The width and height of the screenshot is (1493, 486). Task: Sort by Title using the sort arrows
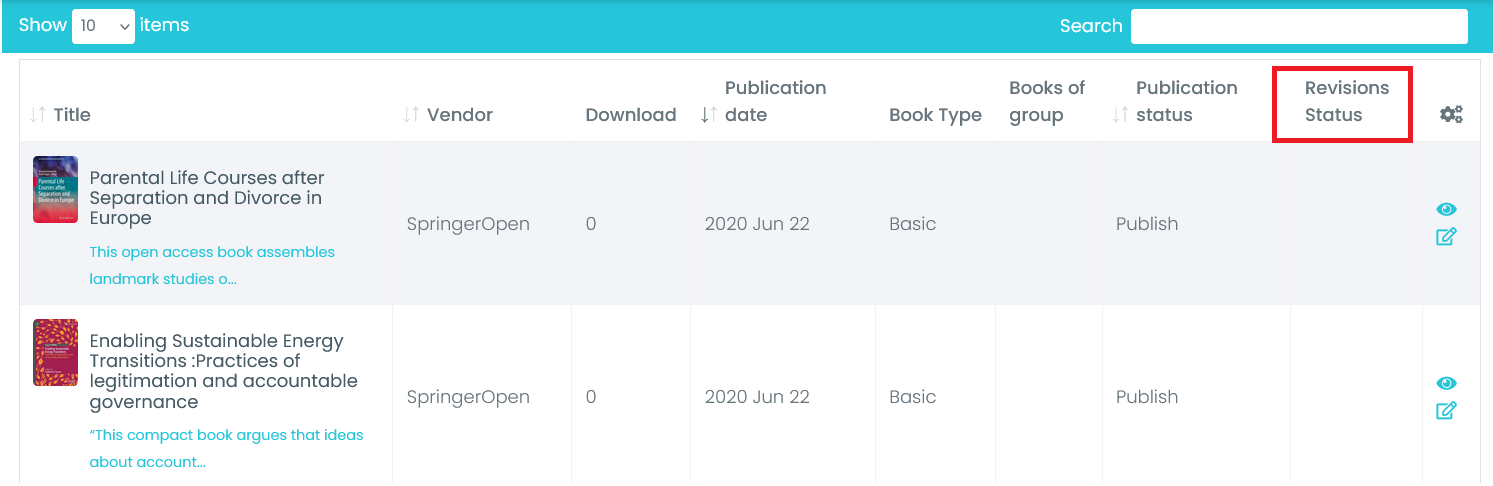pos(38,115)
